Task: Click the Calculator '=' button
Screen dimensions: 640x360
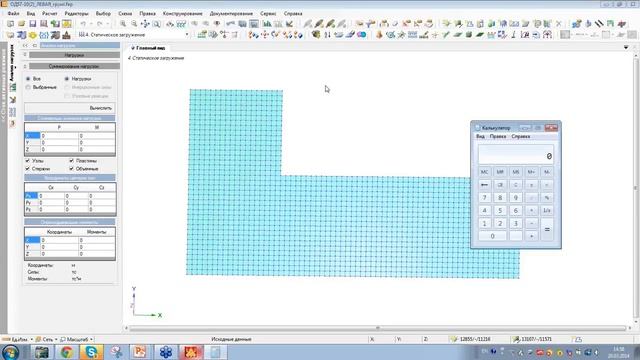Action: coord(547,229)
